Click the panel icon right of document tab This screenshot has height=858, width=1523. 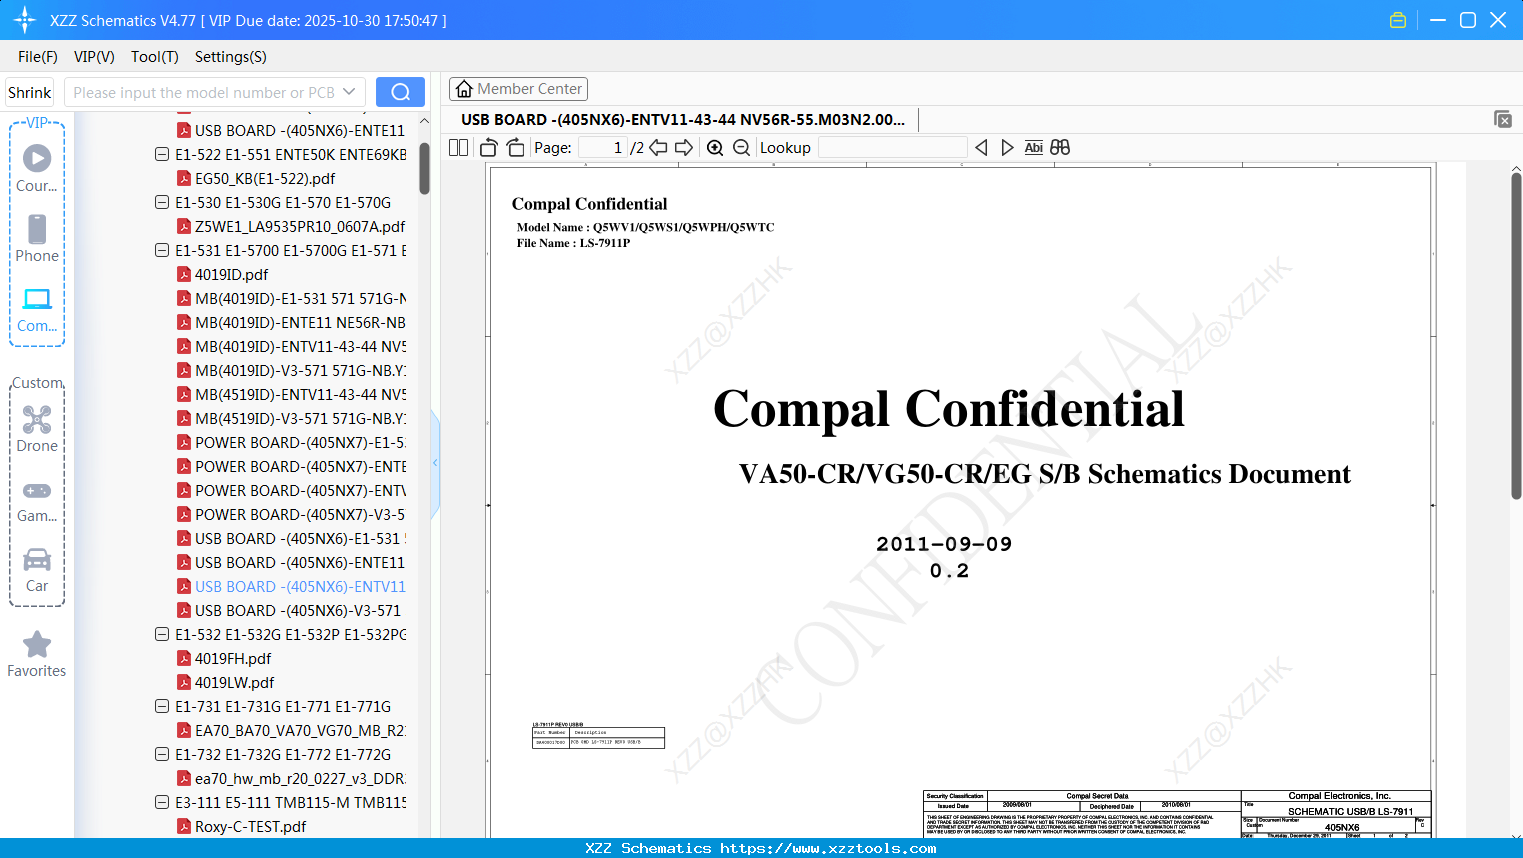(1503, 119)
